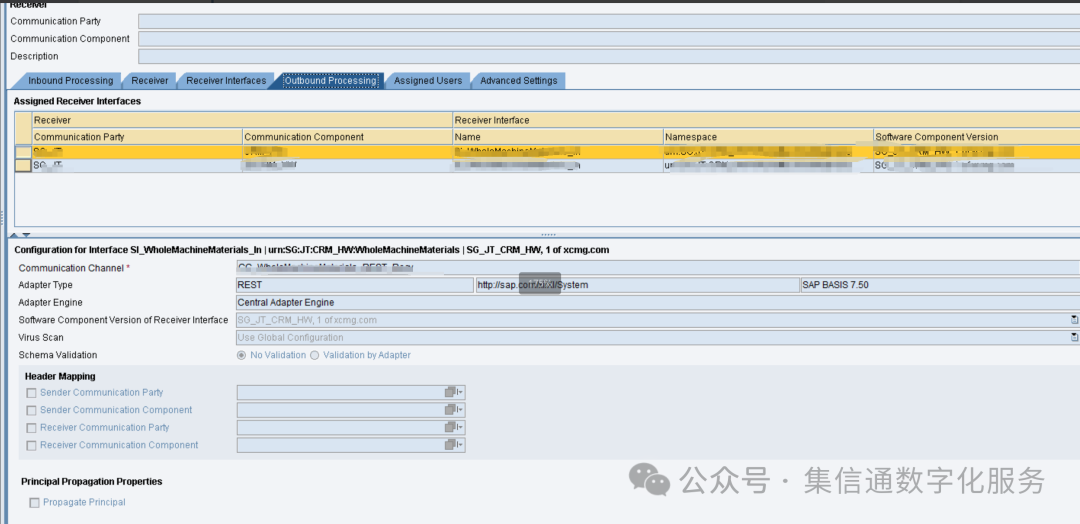Open the Advanced Settings tab
This screenshot has width=1080, height=524.
[x=519, y=81]
